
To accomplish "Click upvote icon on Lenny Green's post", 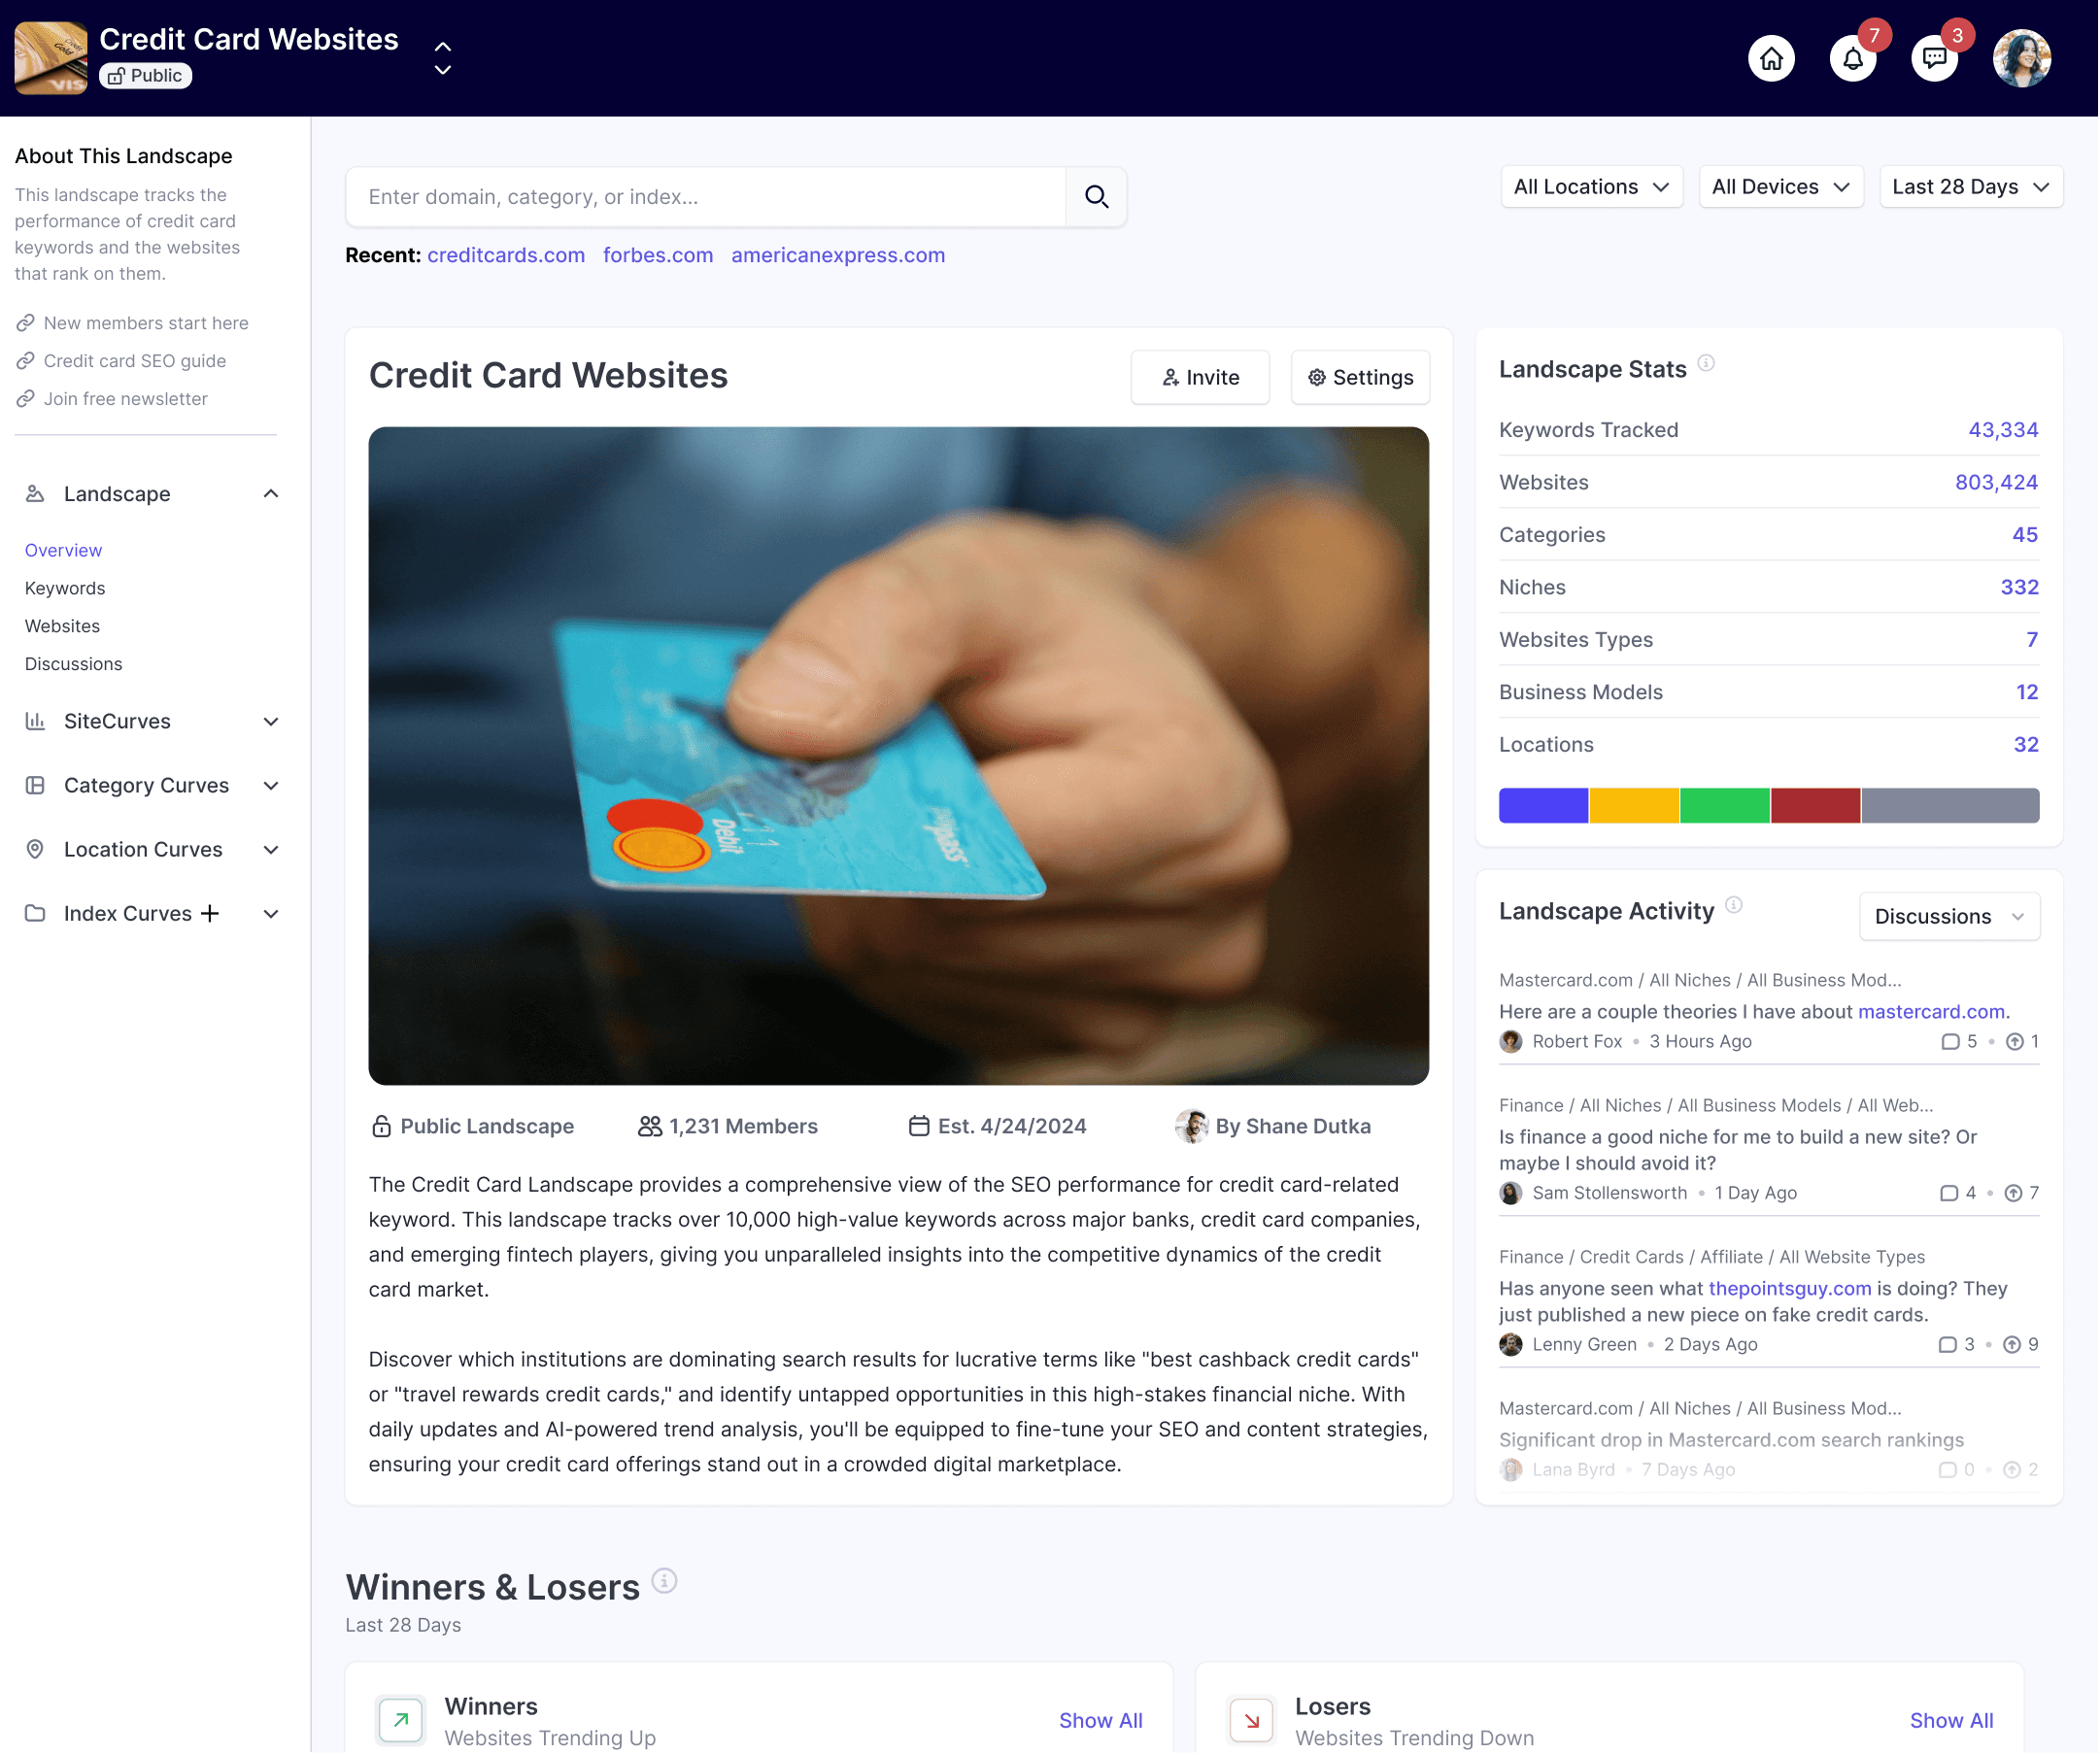I will click(2013, 1345).
